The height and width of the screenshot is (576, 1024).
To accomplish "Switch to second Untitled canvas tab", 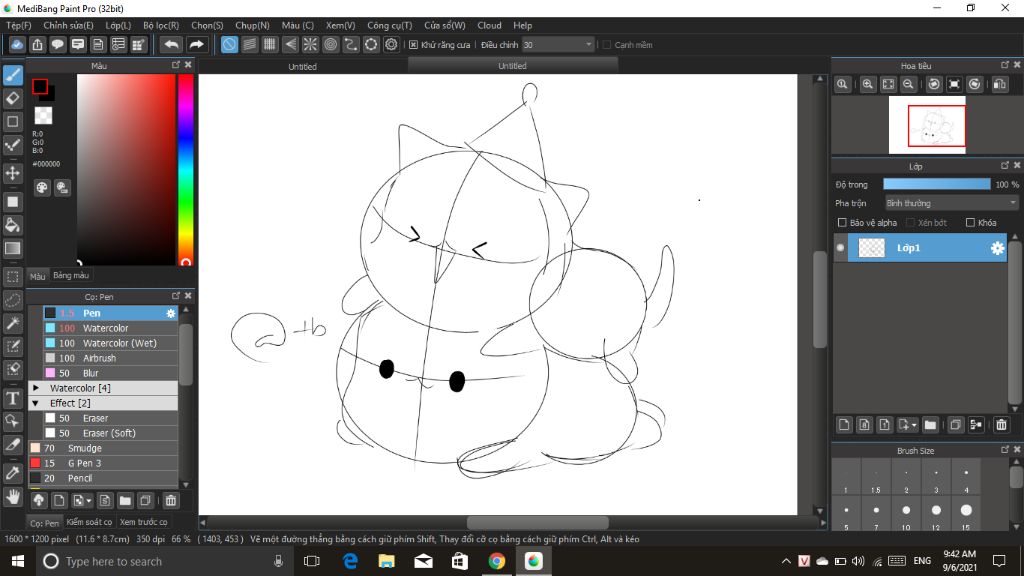I will [512, 65].
